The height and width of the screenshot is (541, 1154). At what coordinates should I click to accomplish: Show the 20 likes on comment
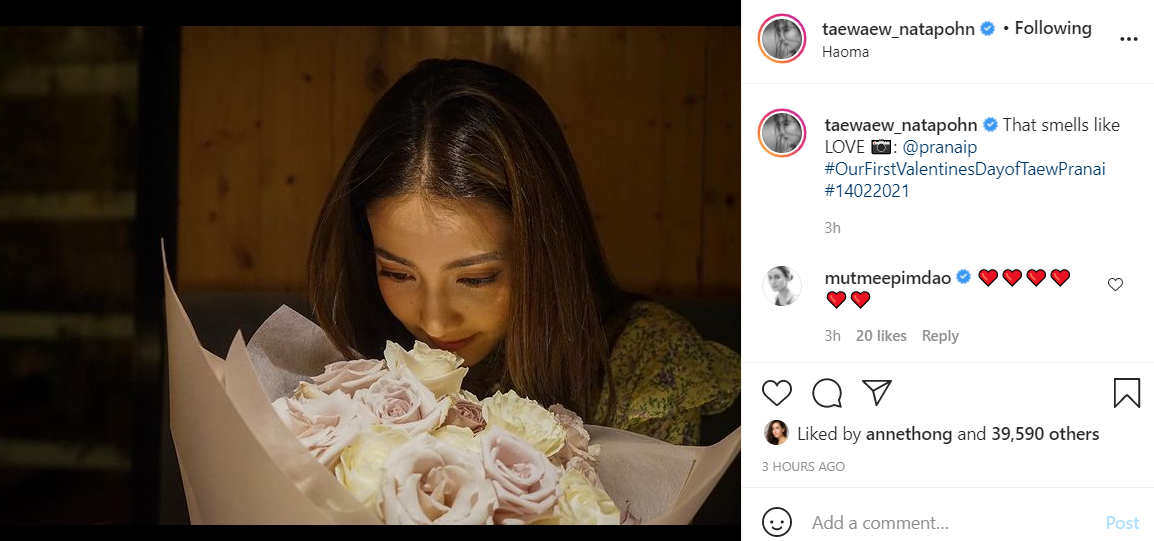coord(881,336)
